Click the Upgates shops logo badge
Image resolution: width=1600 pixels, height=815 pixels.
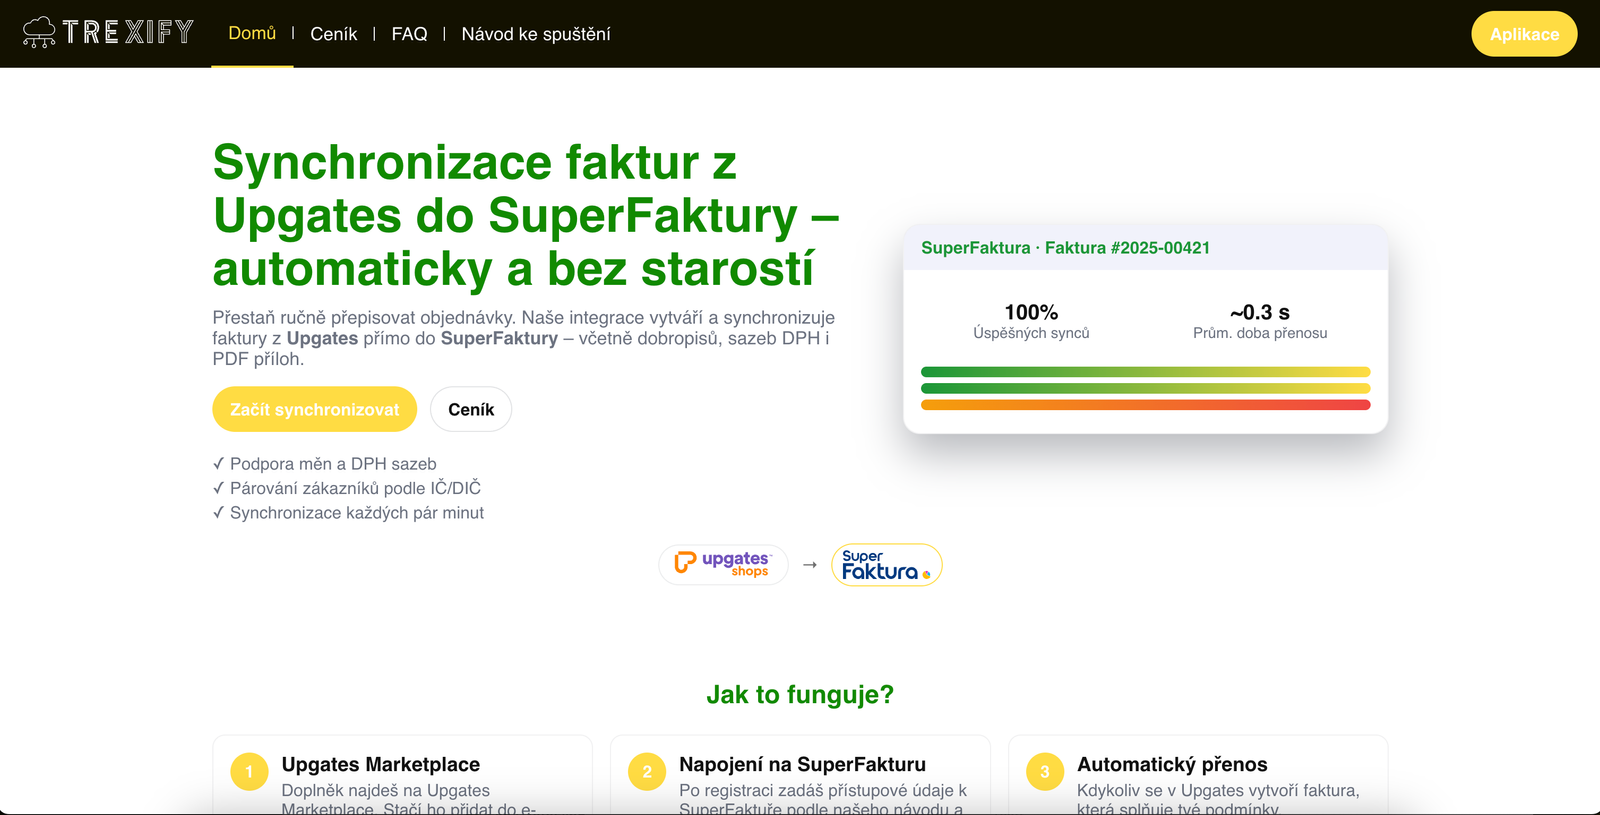click(x=723, y=564)
